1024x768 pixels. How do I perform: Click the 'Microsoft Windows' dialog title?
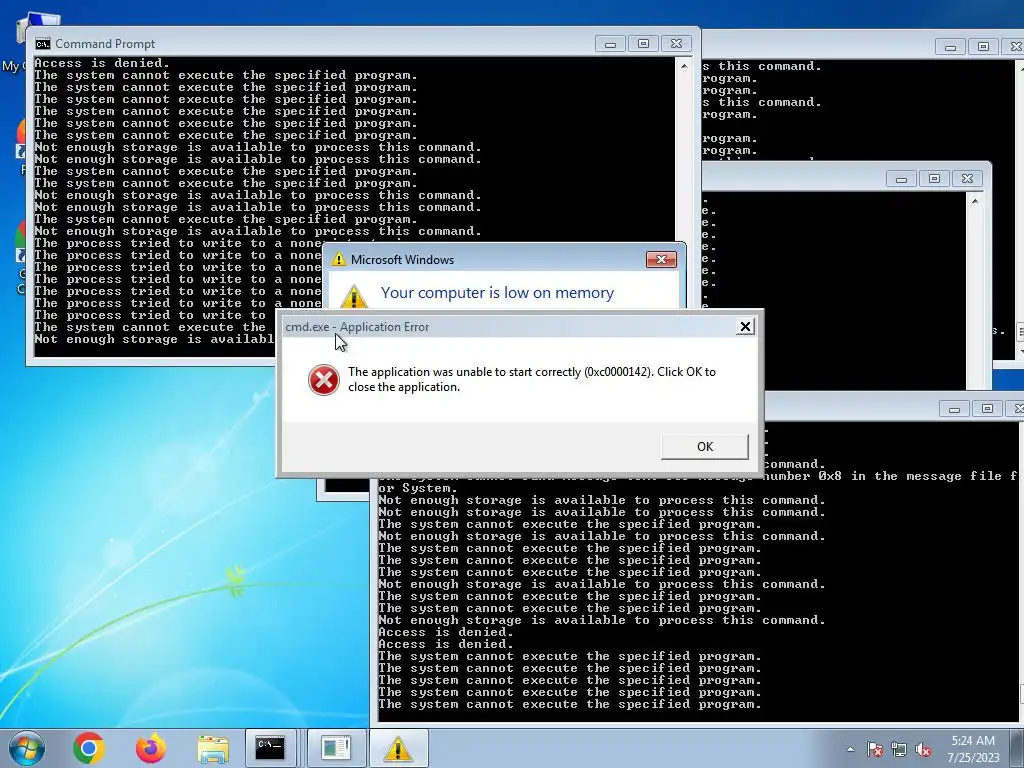point(402,260)
